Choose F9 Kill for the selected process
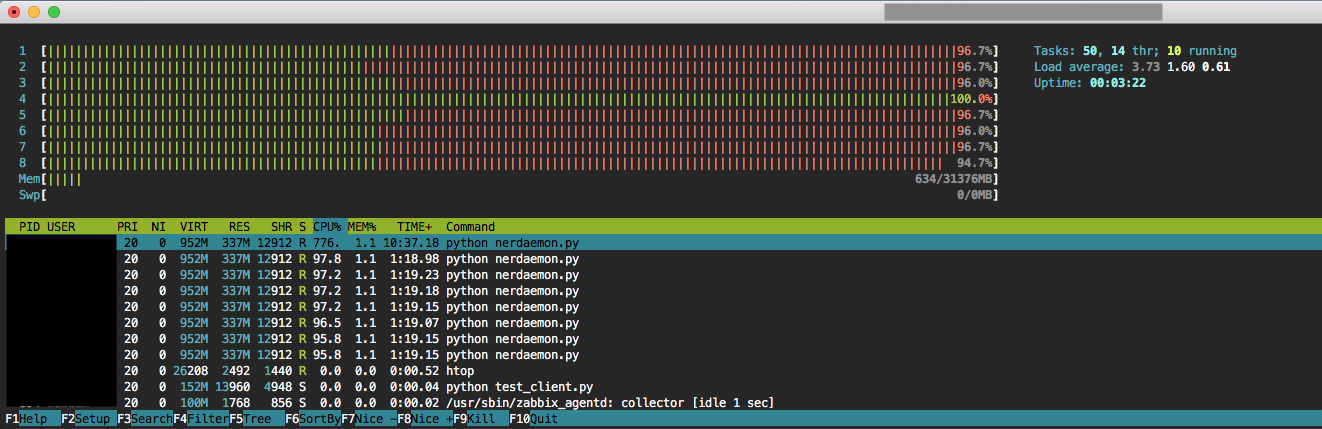1322x429 pixels. [481, 419]
